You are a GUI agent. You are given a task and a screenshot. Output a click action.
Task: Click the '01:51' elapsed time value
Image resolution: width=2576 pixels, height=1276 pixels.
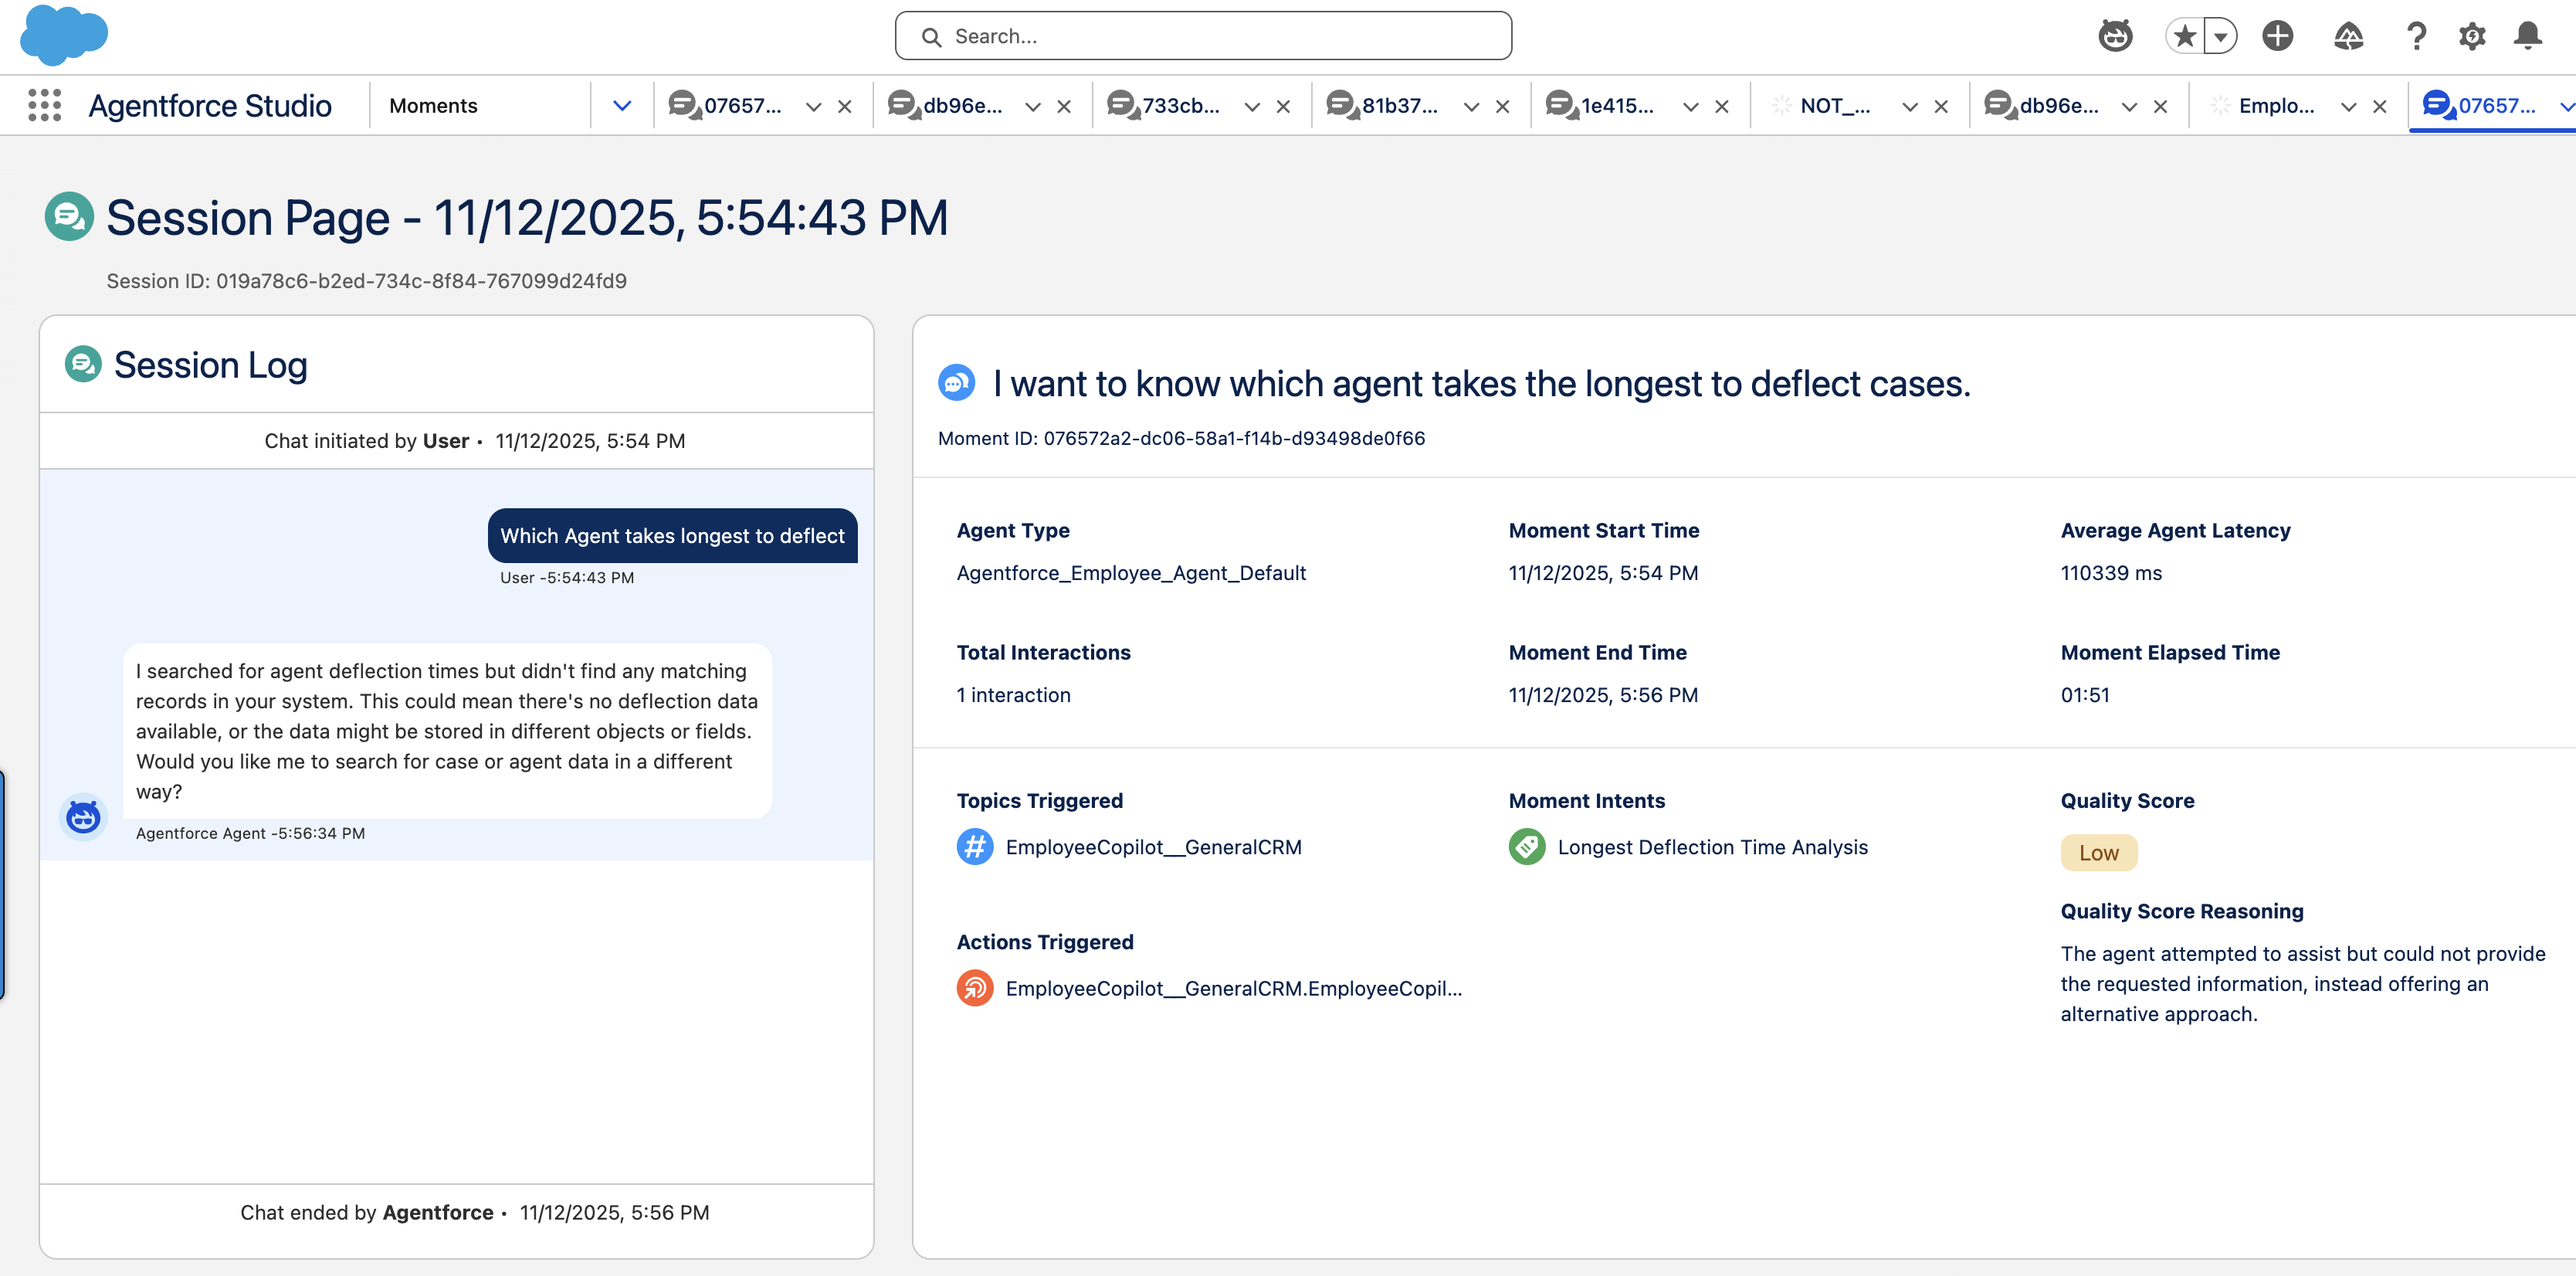[x=2084, y=695]
